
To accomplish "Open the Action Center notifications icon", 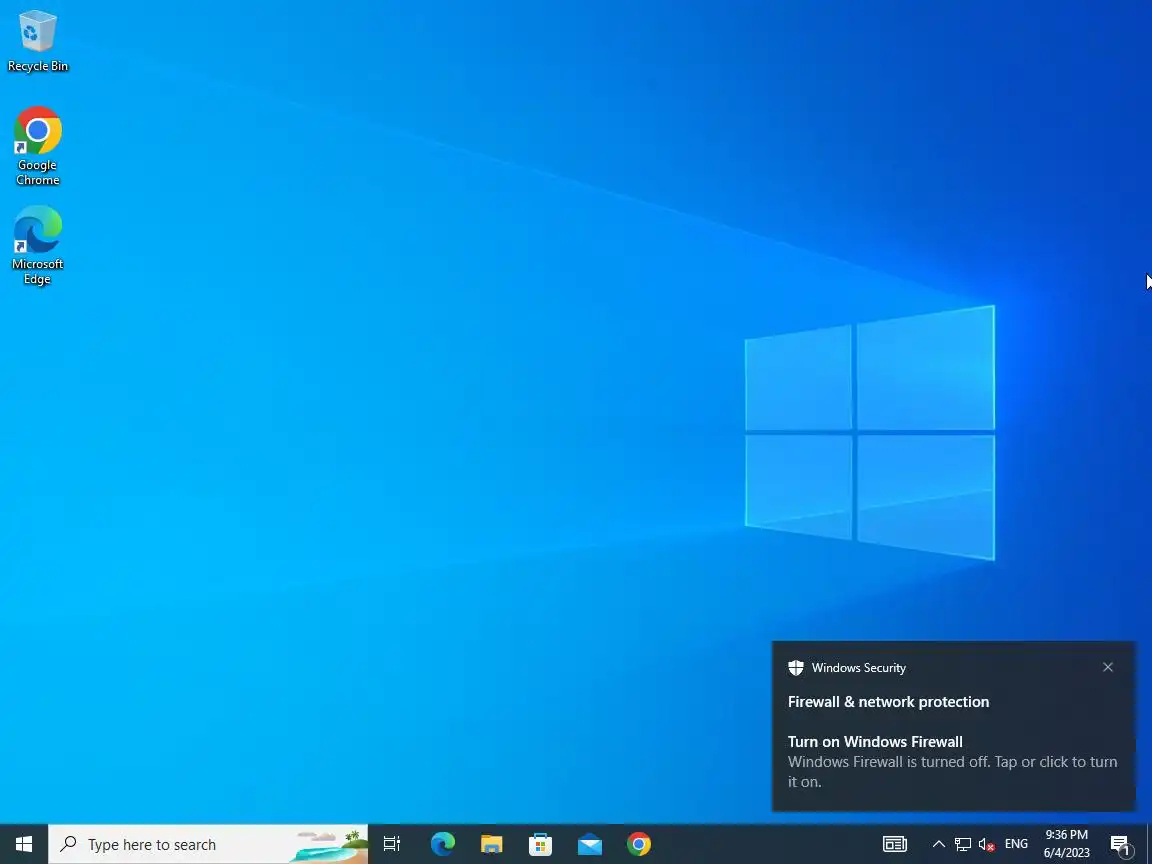I will pos(1121,845).
